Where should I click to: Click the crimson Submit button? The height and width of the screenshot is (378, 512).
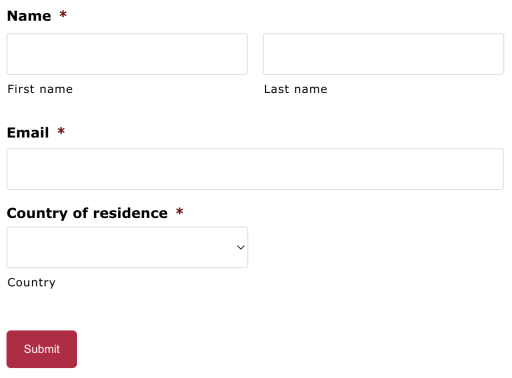[x=42, y=349]
